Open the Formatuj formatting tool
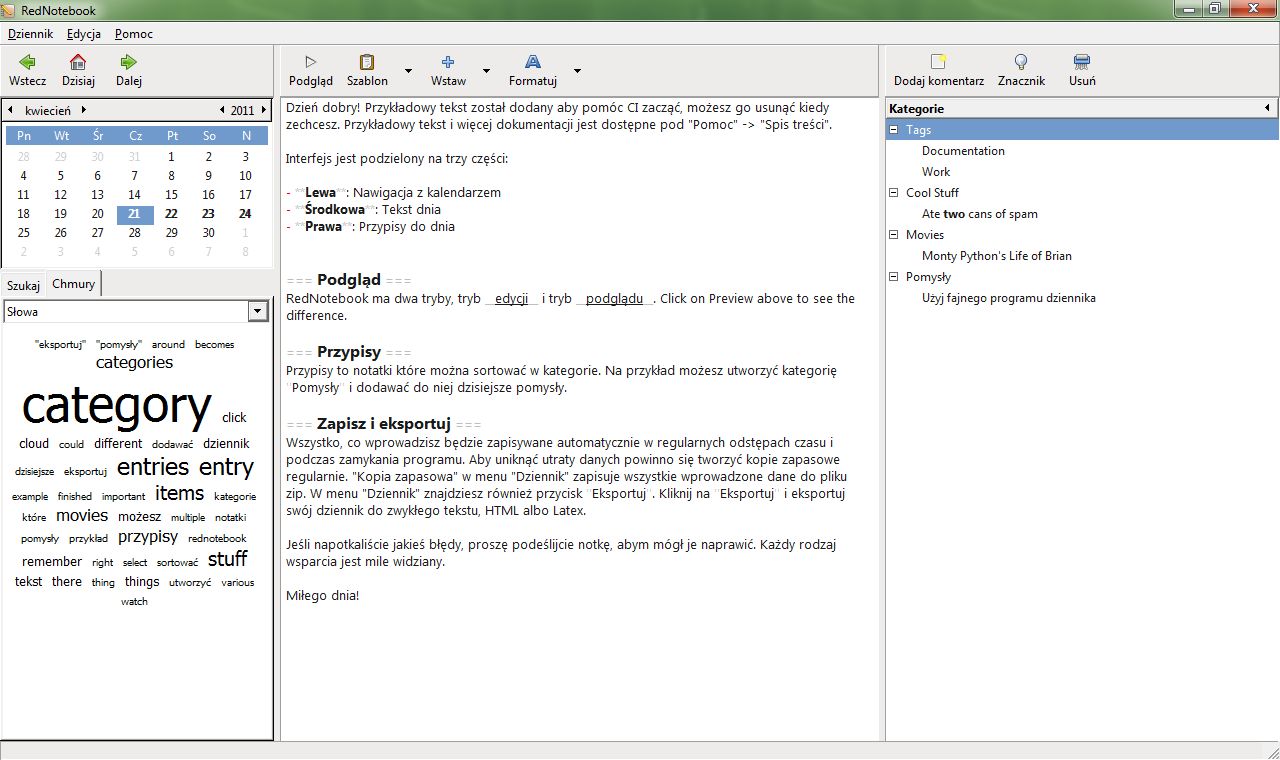Viewport: 1280px width, 760px height. point(532,70)
